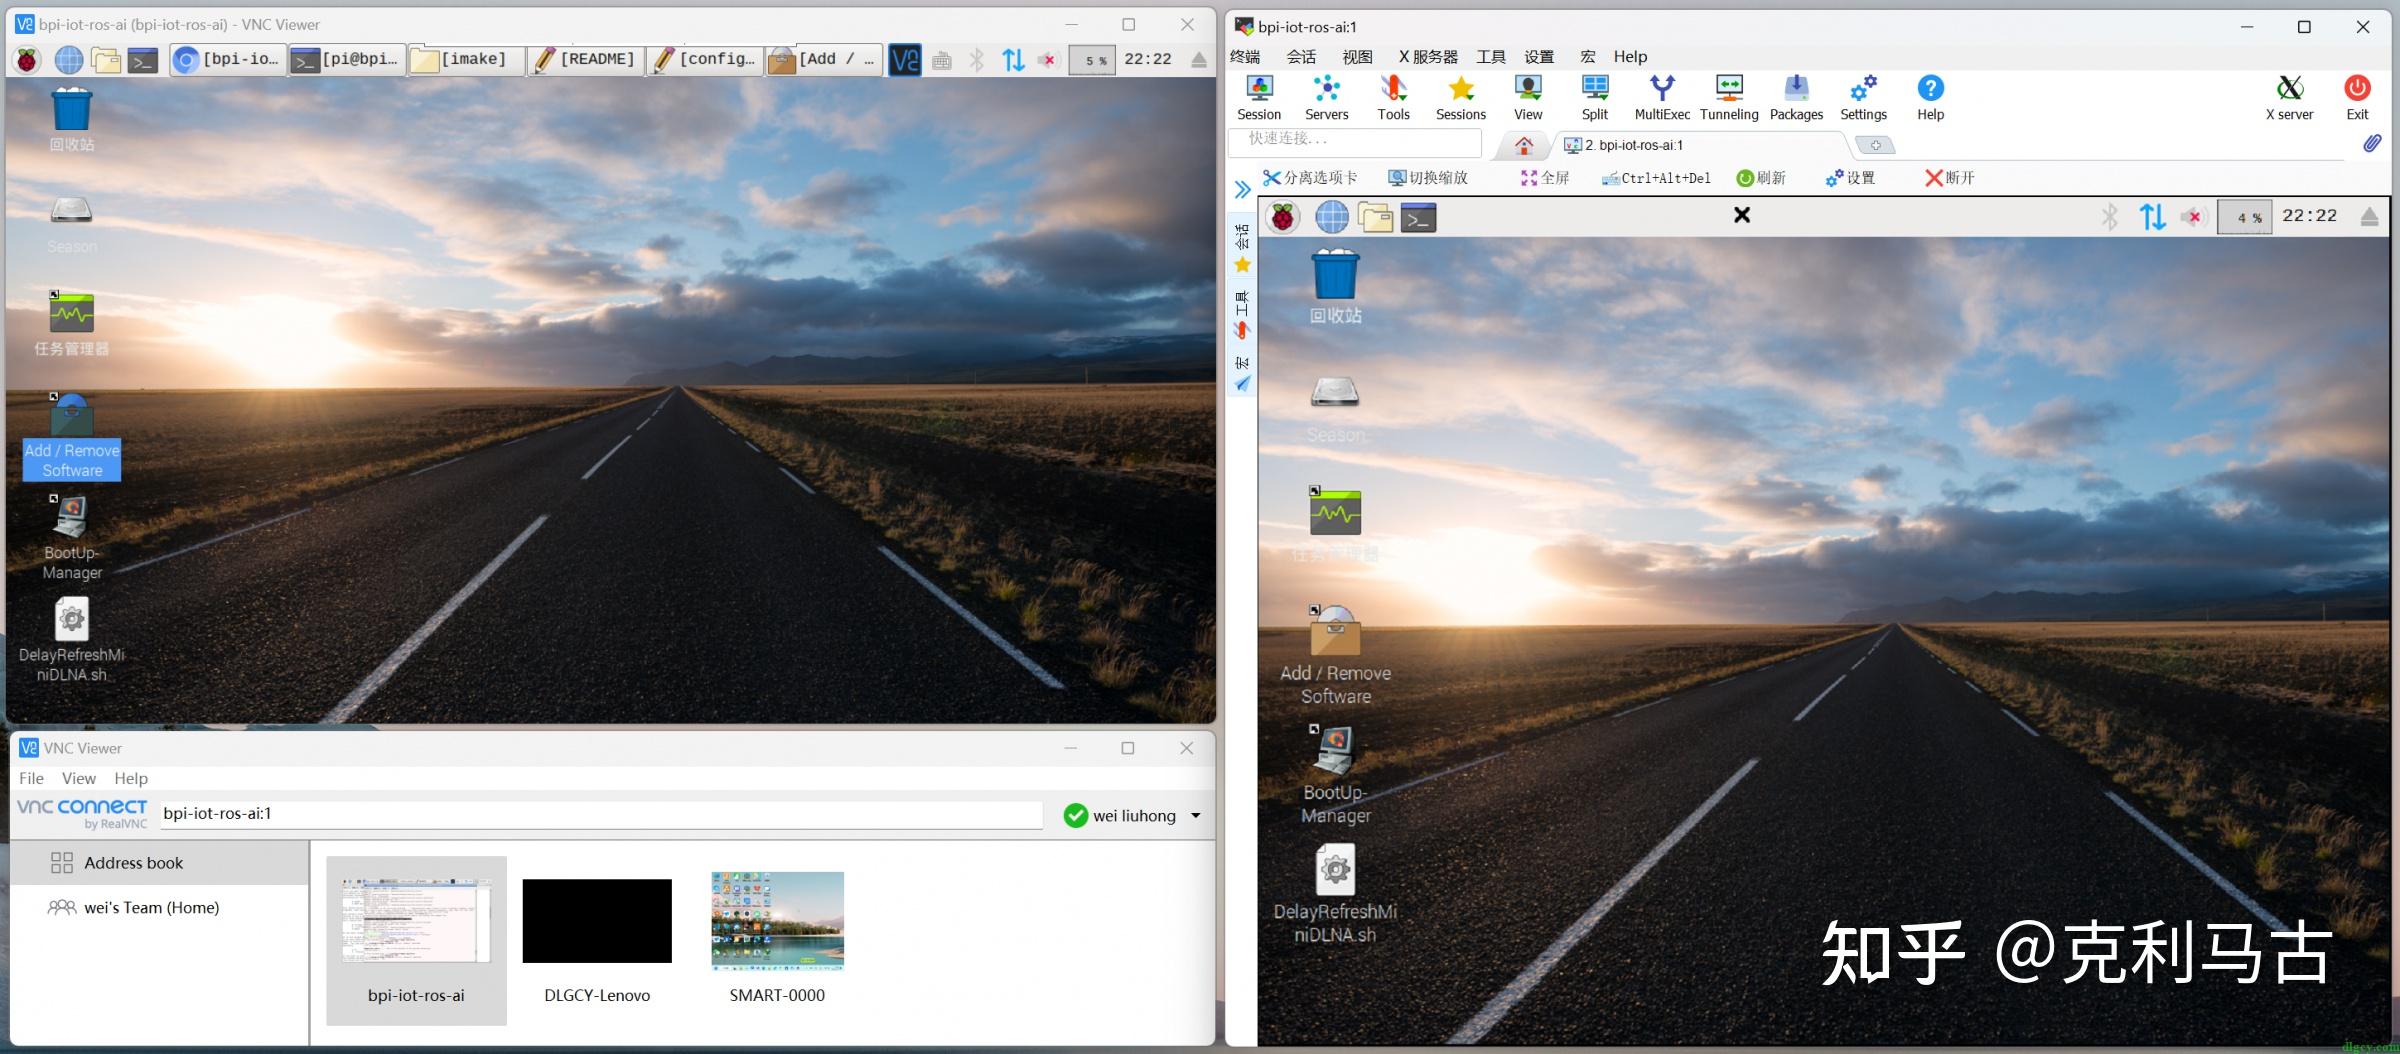Click the 回收站 trash icon in VNC Viewer
The image size is (2400, 1054).
[x=72, y=119]
